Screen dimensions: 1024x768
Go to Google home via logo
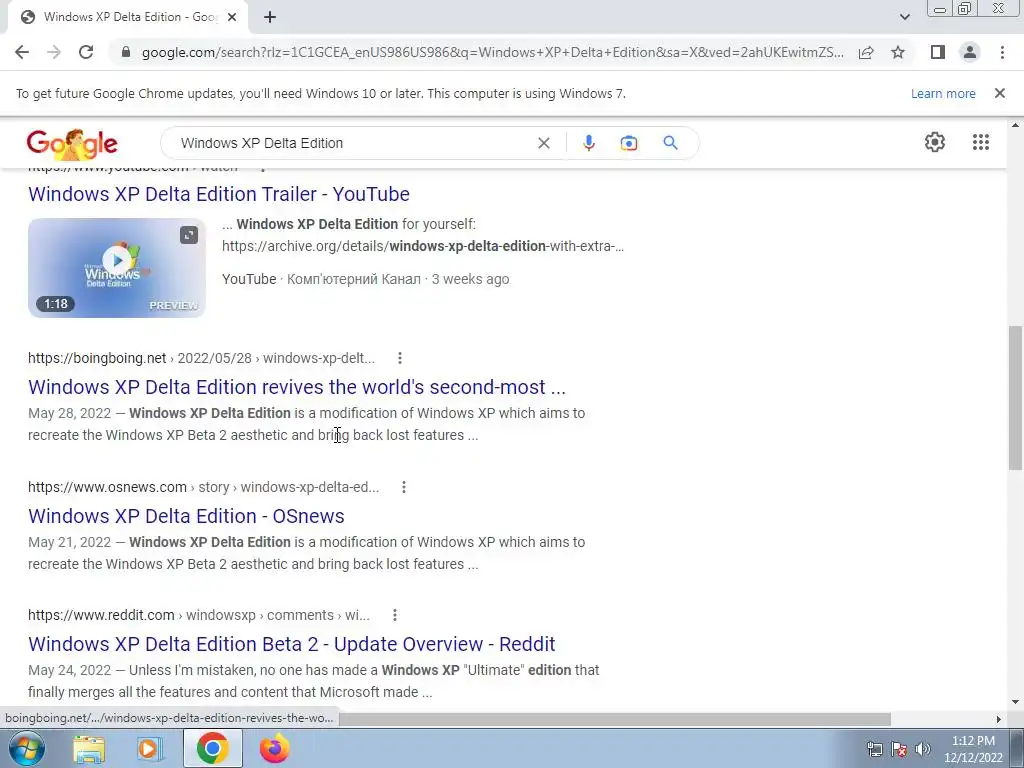72,144
